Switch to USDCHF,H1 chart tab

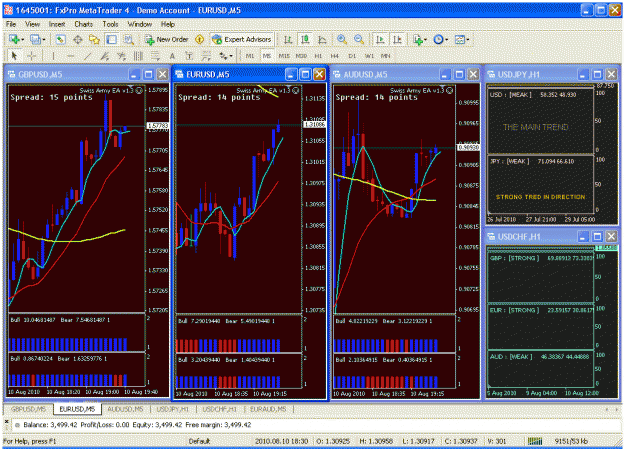(x=219, y=409)
